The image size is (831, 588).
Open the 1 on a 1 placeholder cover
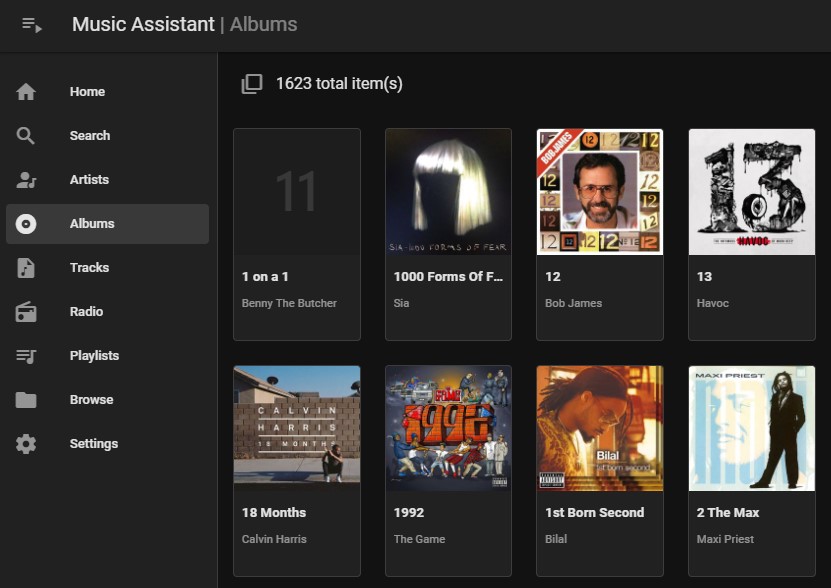tap(297, 192)
